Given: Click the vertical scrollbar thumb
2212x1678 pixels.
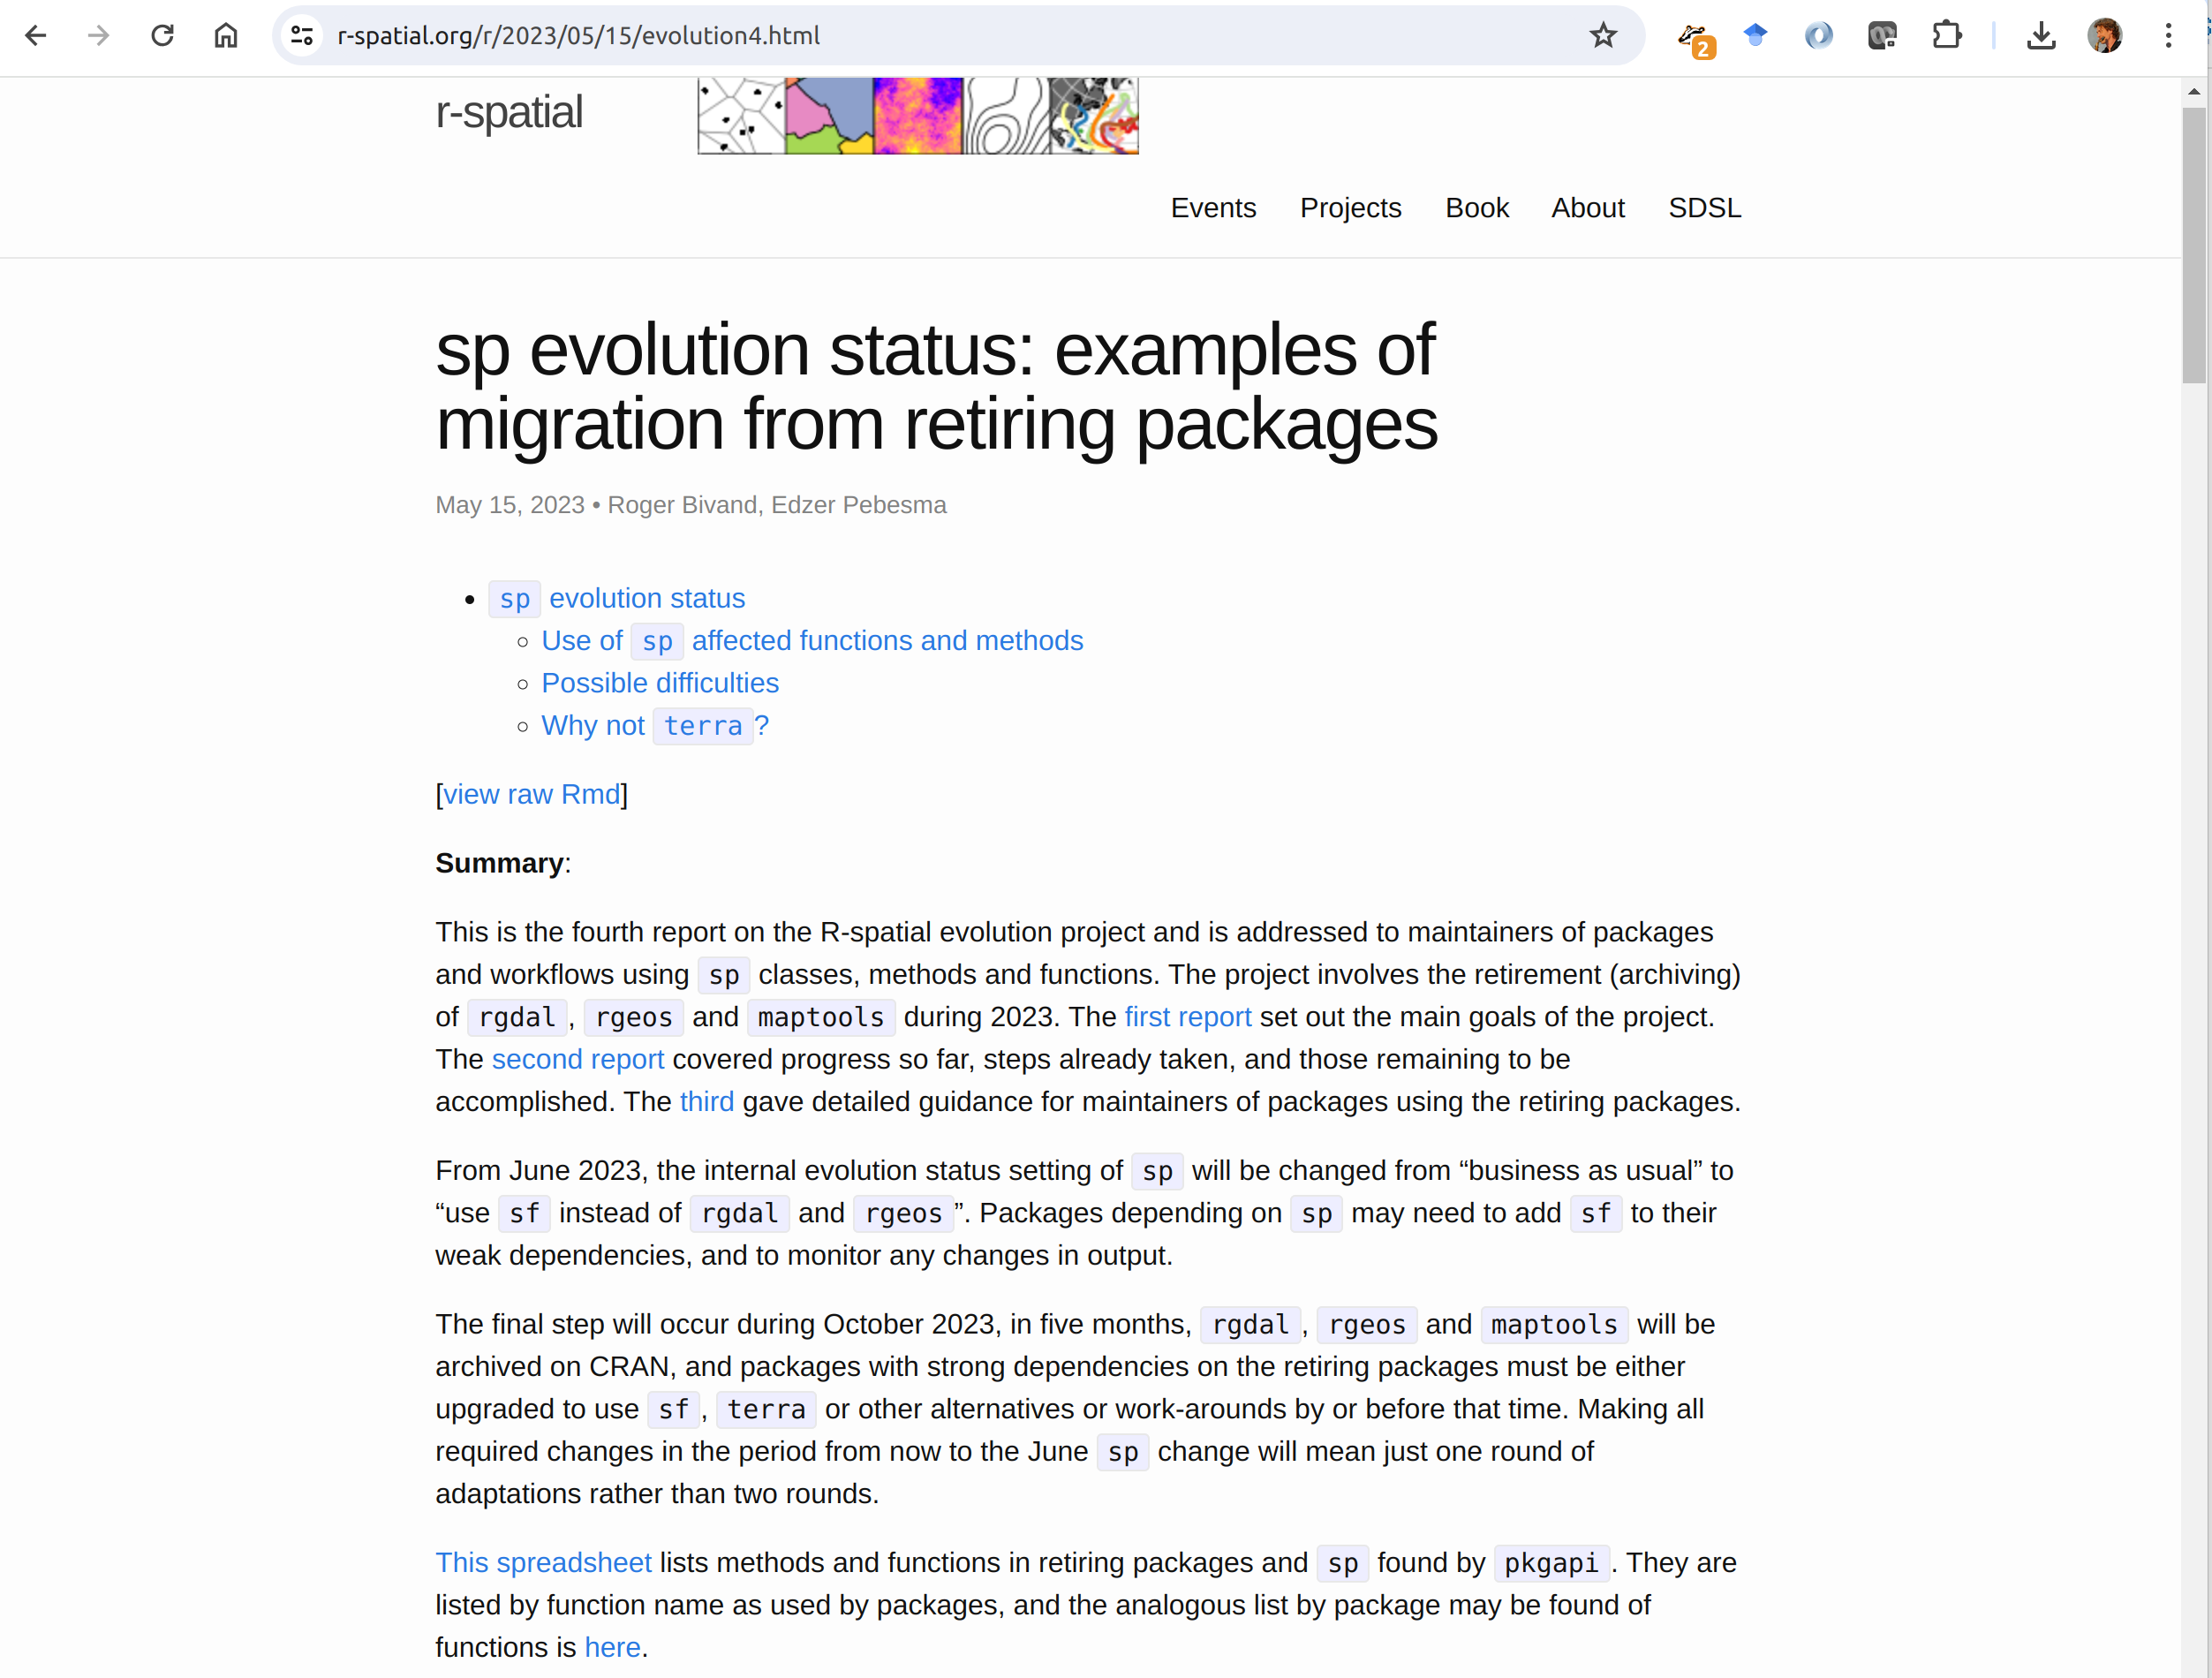Looking at the screenshot, I should (2193, 245).
